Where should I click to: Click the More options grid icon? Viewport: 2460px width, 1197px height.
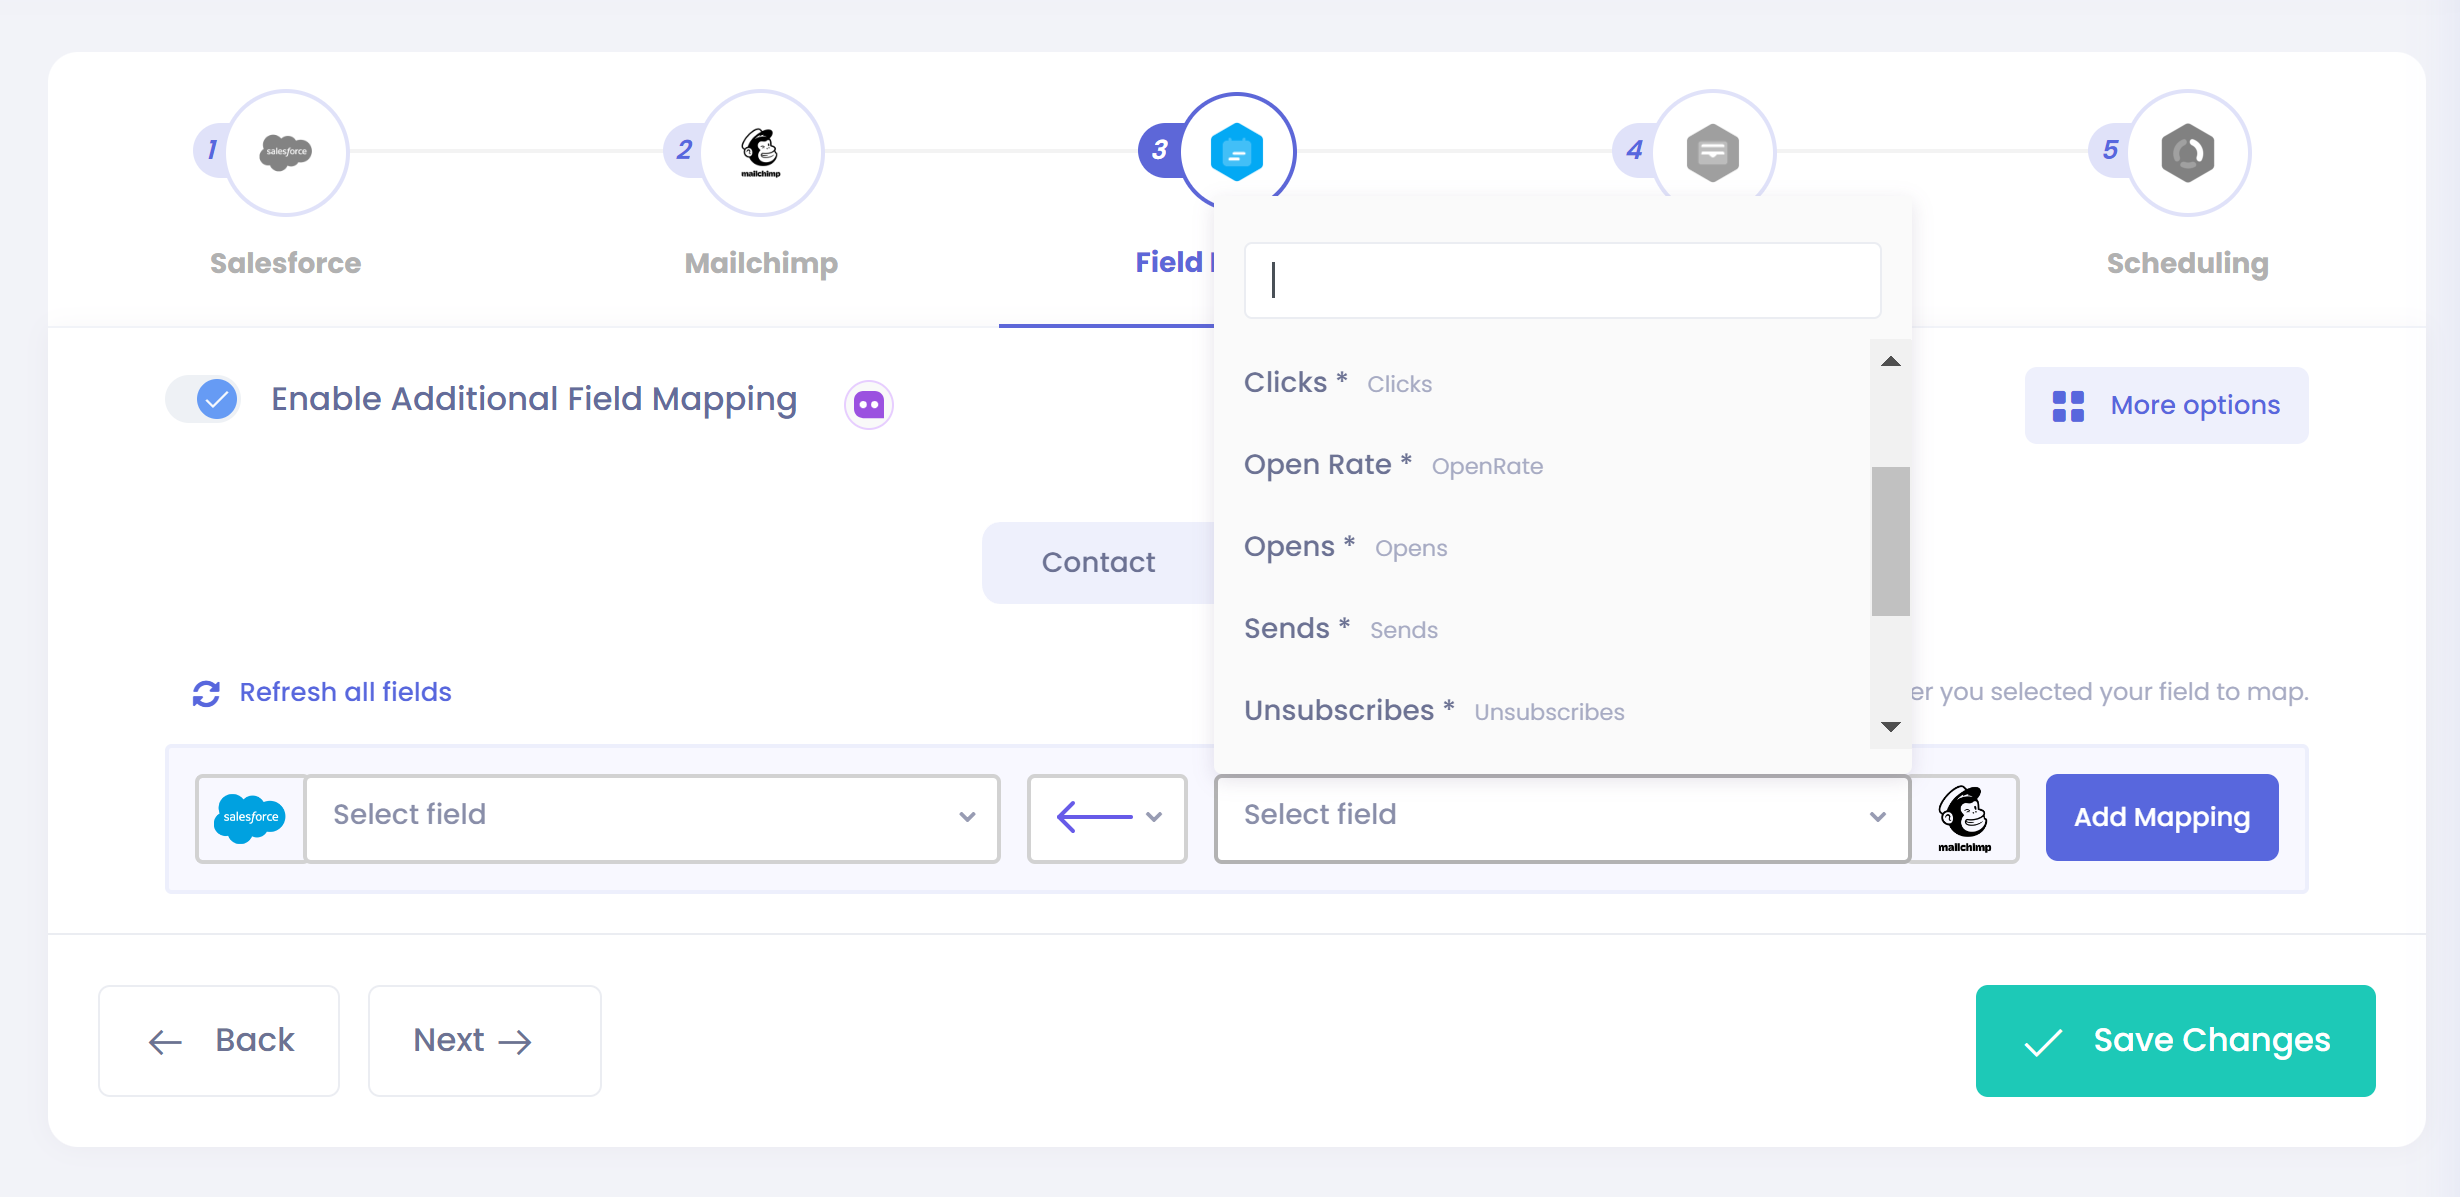[2068, 406]
